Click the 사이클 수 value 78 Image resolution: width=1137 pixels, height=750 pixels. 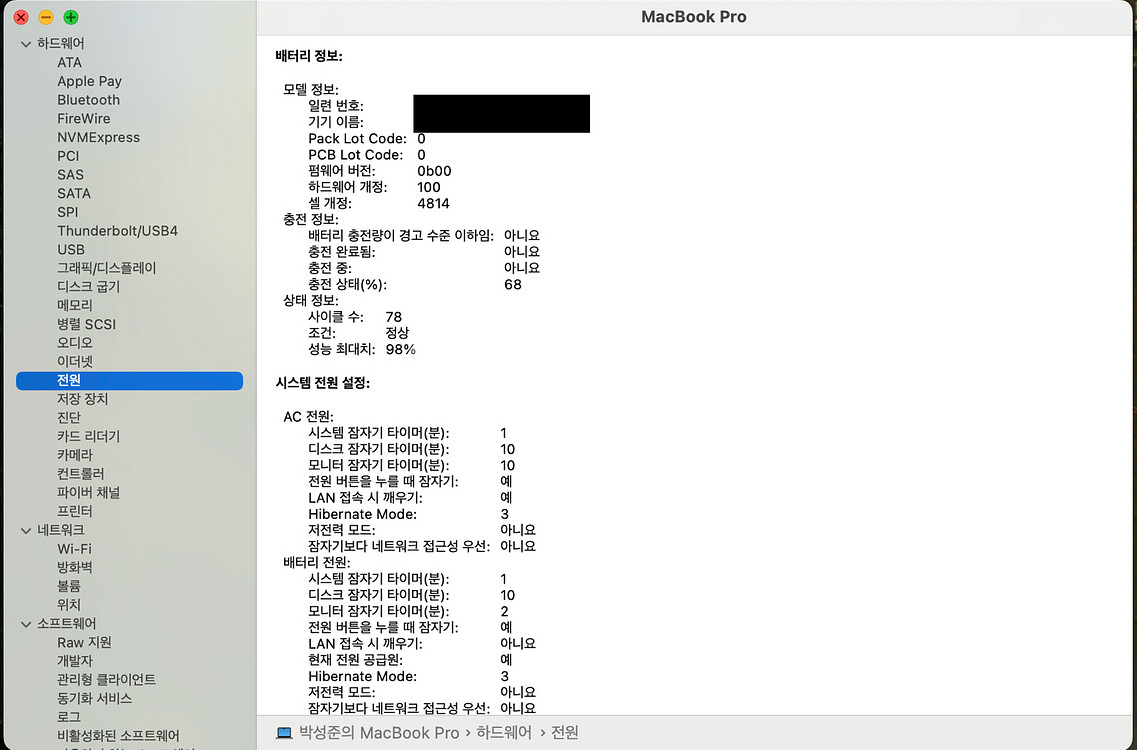point(394,317)
